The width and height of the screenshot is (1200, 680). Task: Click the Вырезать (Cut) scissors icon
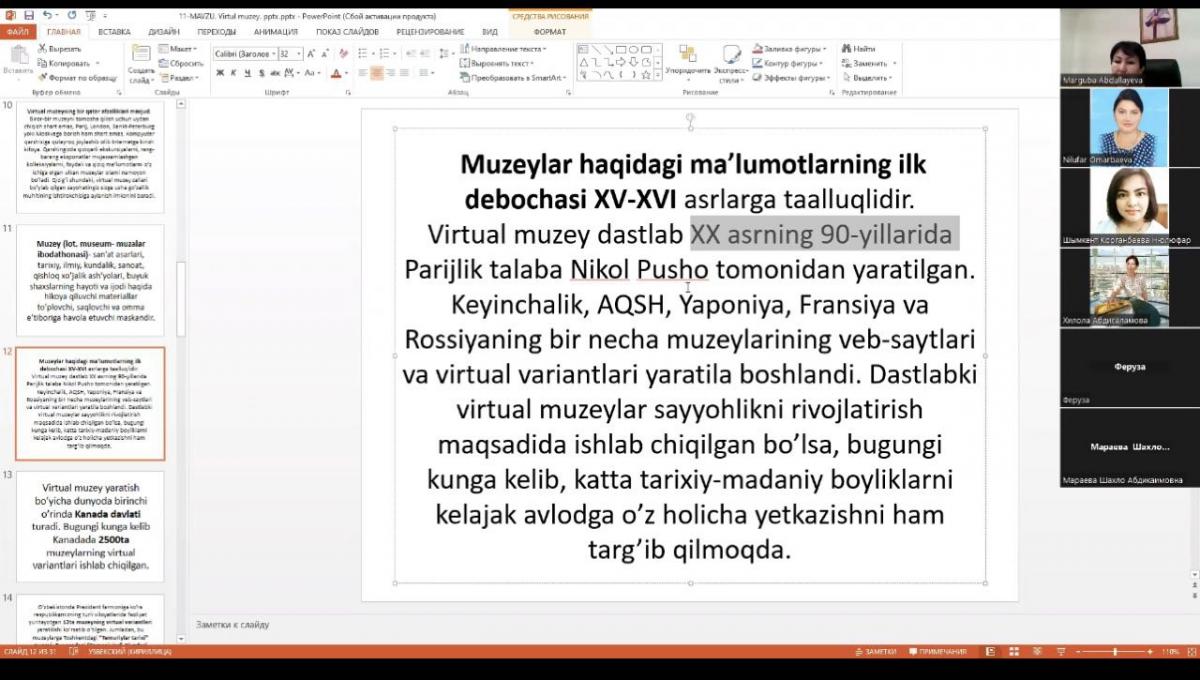(x=42, y=48)
